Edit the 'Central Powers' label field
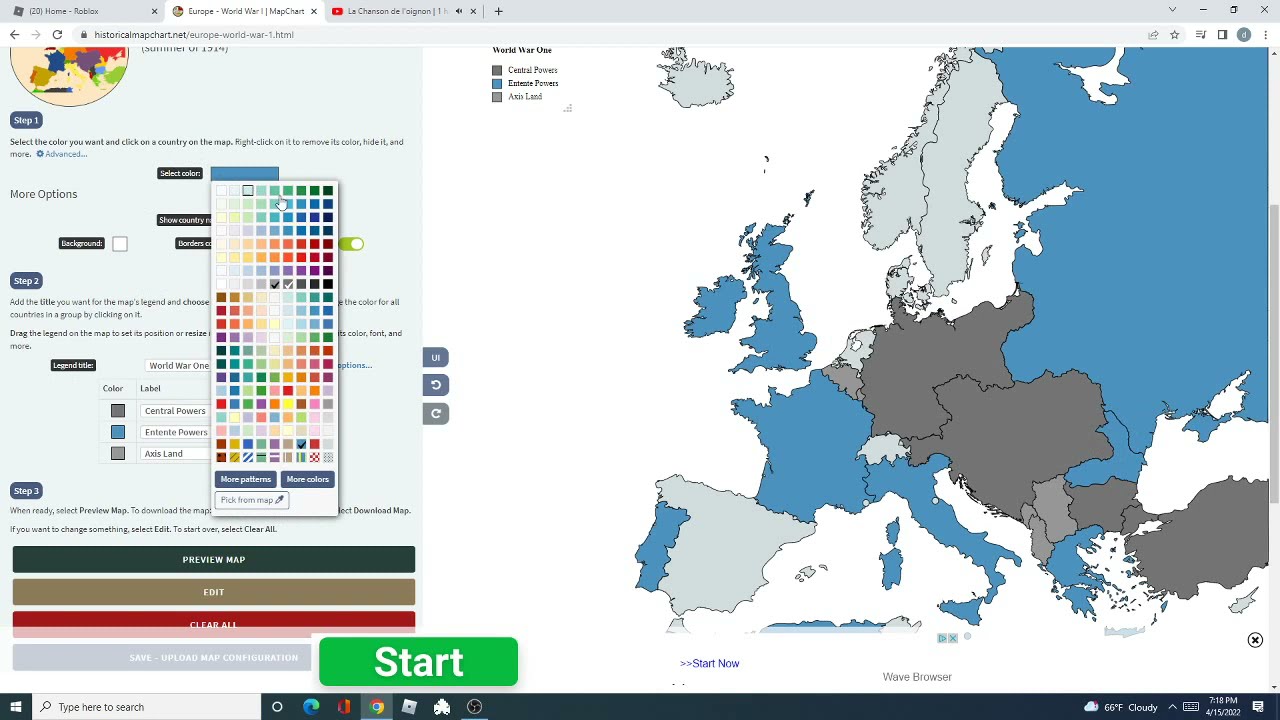This screenshot has width=1280, height=720. coord(174,411)
